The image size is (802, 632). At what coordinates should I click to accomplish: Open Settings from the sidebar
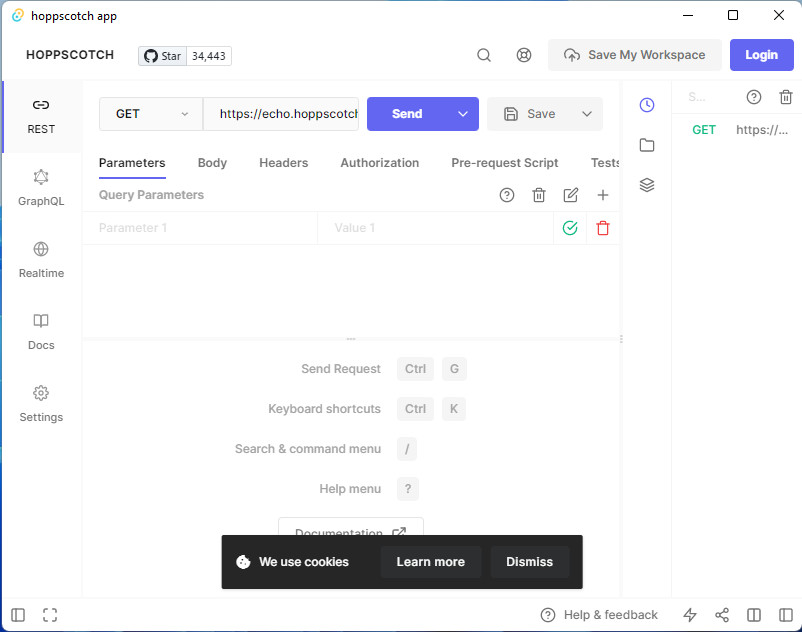41,404
